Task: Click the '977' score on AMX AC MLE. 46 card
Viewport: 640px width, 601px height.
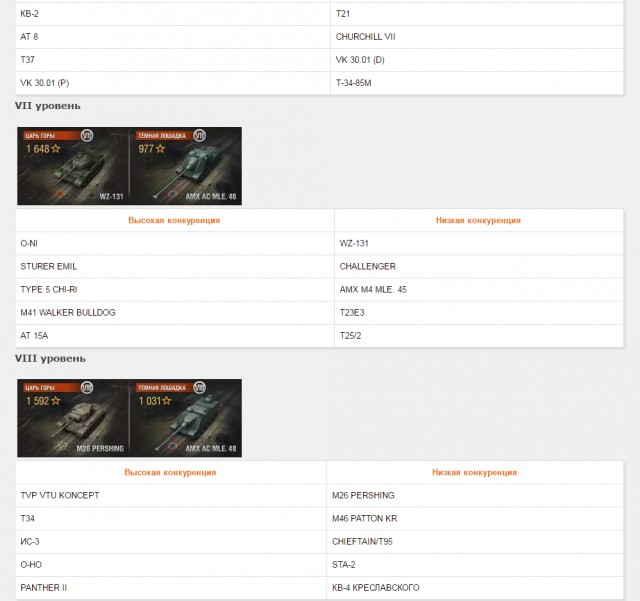Action: pos(146,149)
